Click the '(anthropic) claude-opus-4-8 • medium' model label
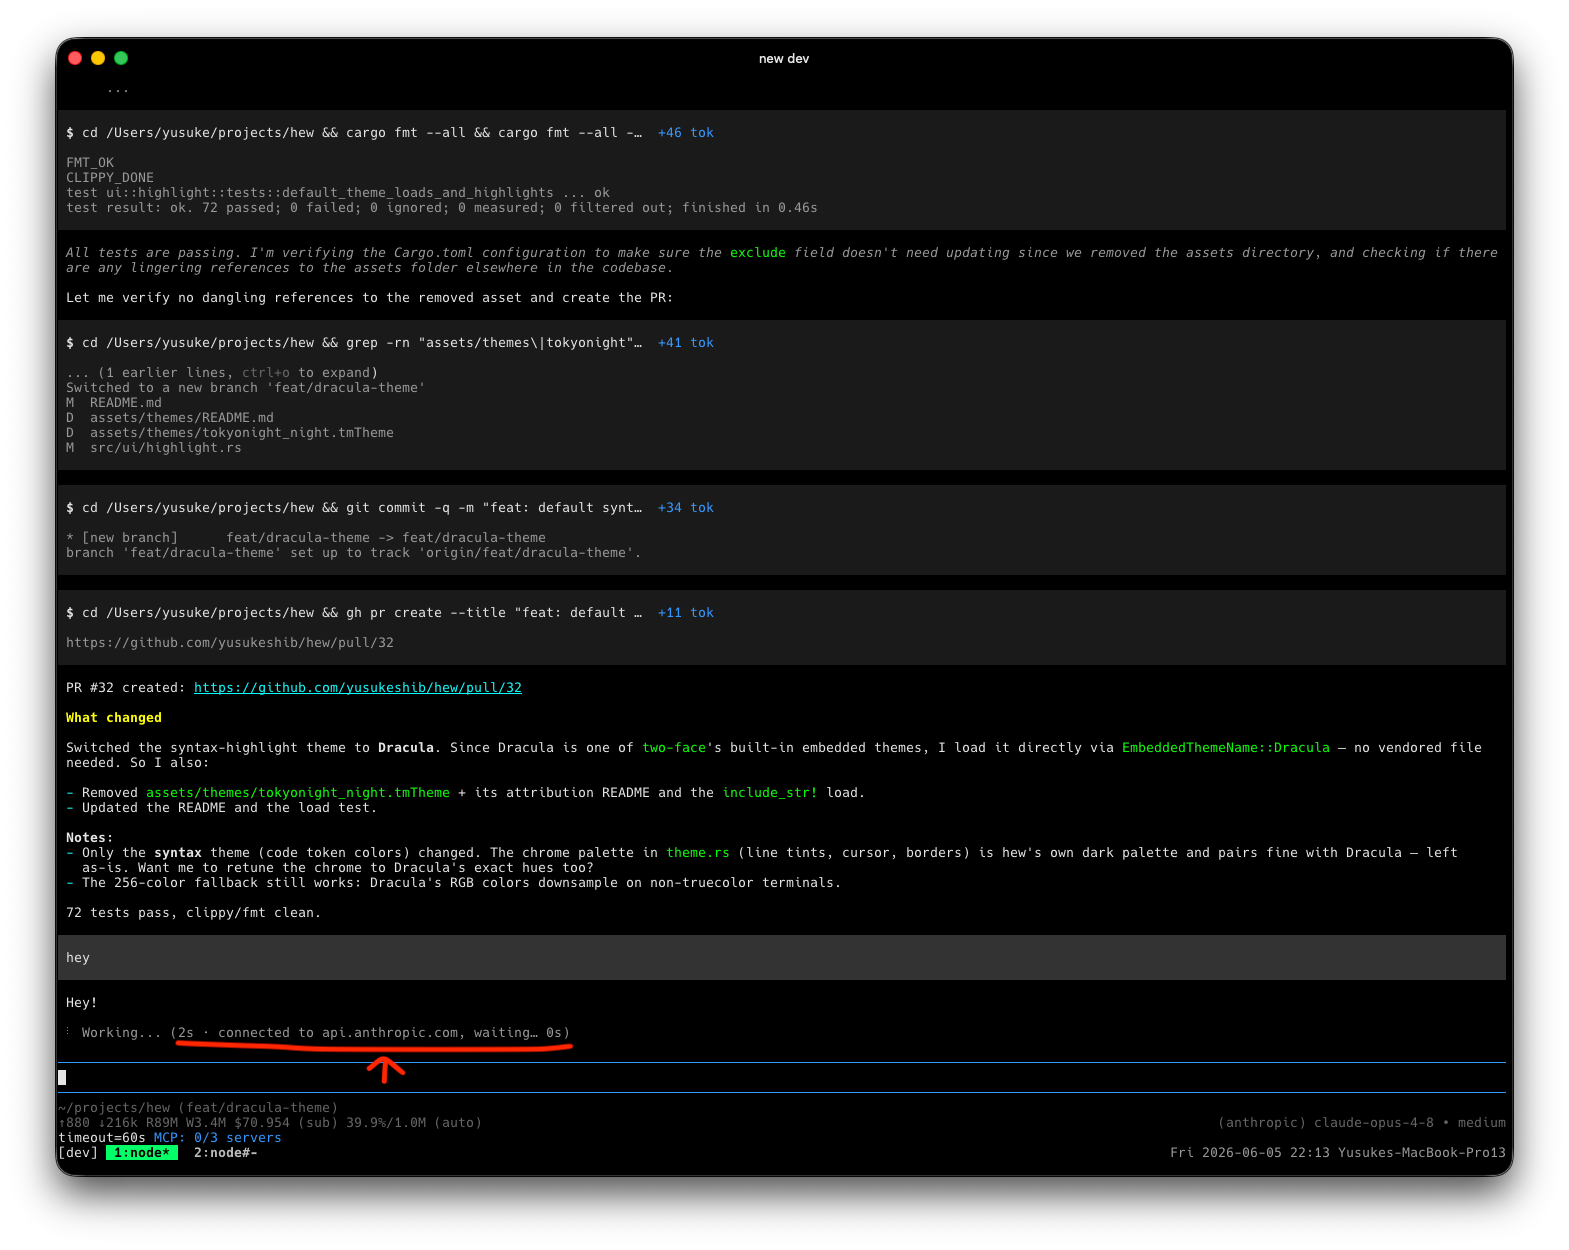This screenshot has width=1569, height=1250. (x=1362, y=1123)
